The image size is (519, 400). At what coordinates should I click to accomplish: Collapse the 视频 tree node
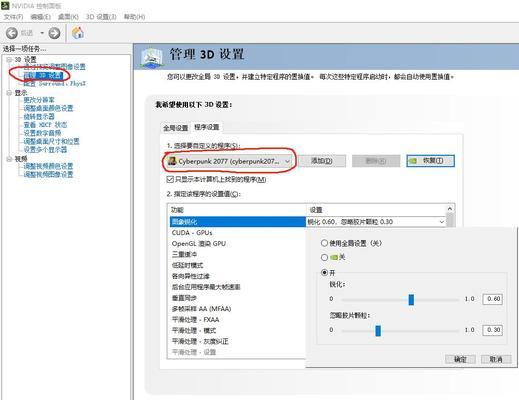click(x=9, y=159)
